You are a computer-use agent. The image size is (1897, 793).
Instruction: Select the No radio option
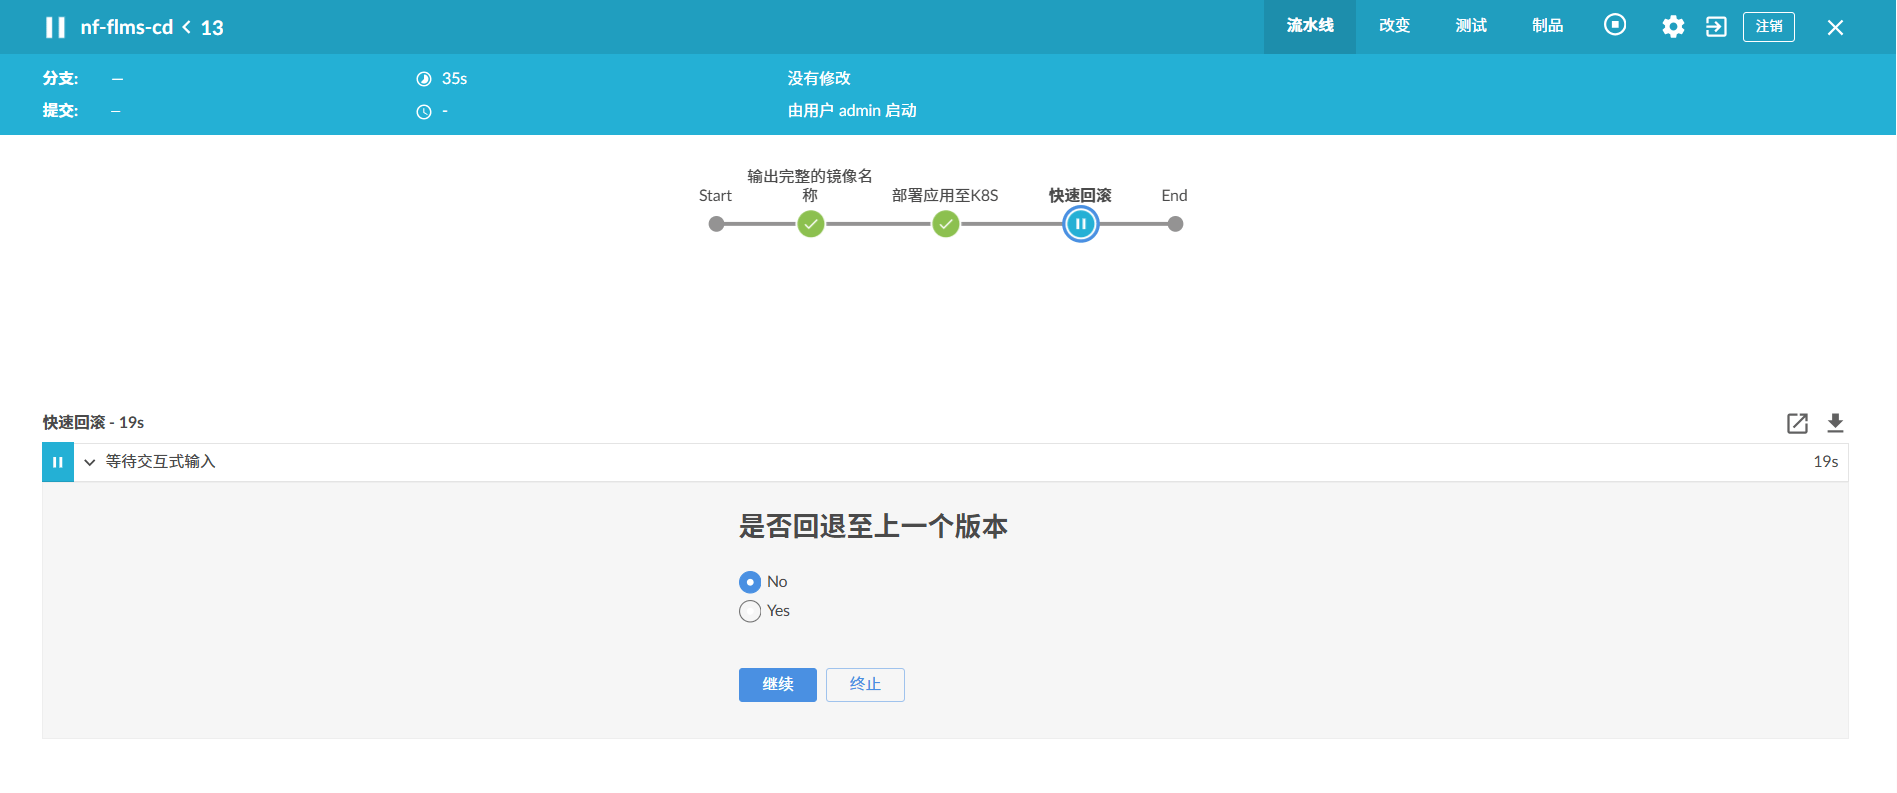point(750,582)
